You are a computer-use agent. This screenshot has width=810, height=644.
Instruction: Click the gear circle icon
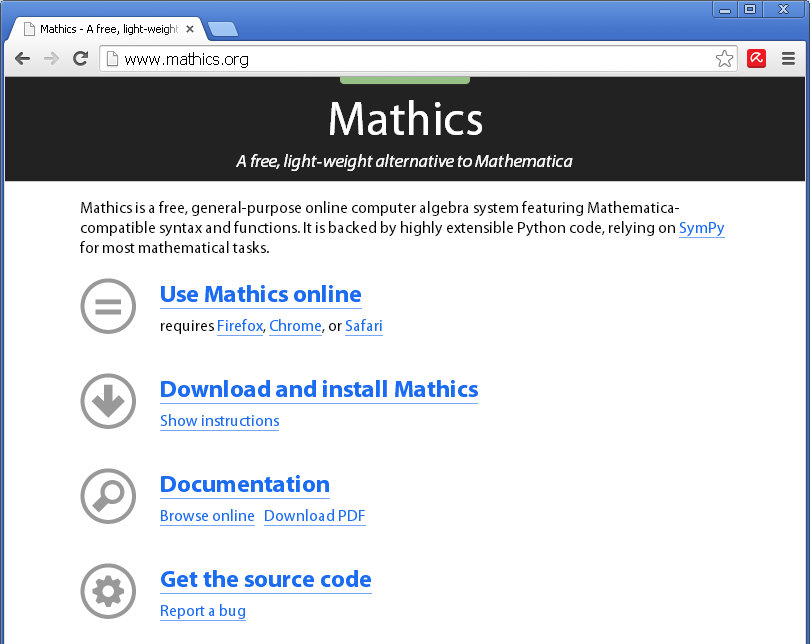pyautogui.click(x=108, y=591)
